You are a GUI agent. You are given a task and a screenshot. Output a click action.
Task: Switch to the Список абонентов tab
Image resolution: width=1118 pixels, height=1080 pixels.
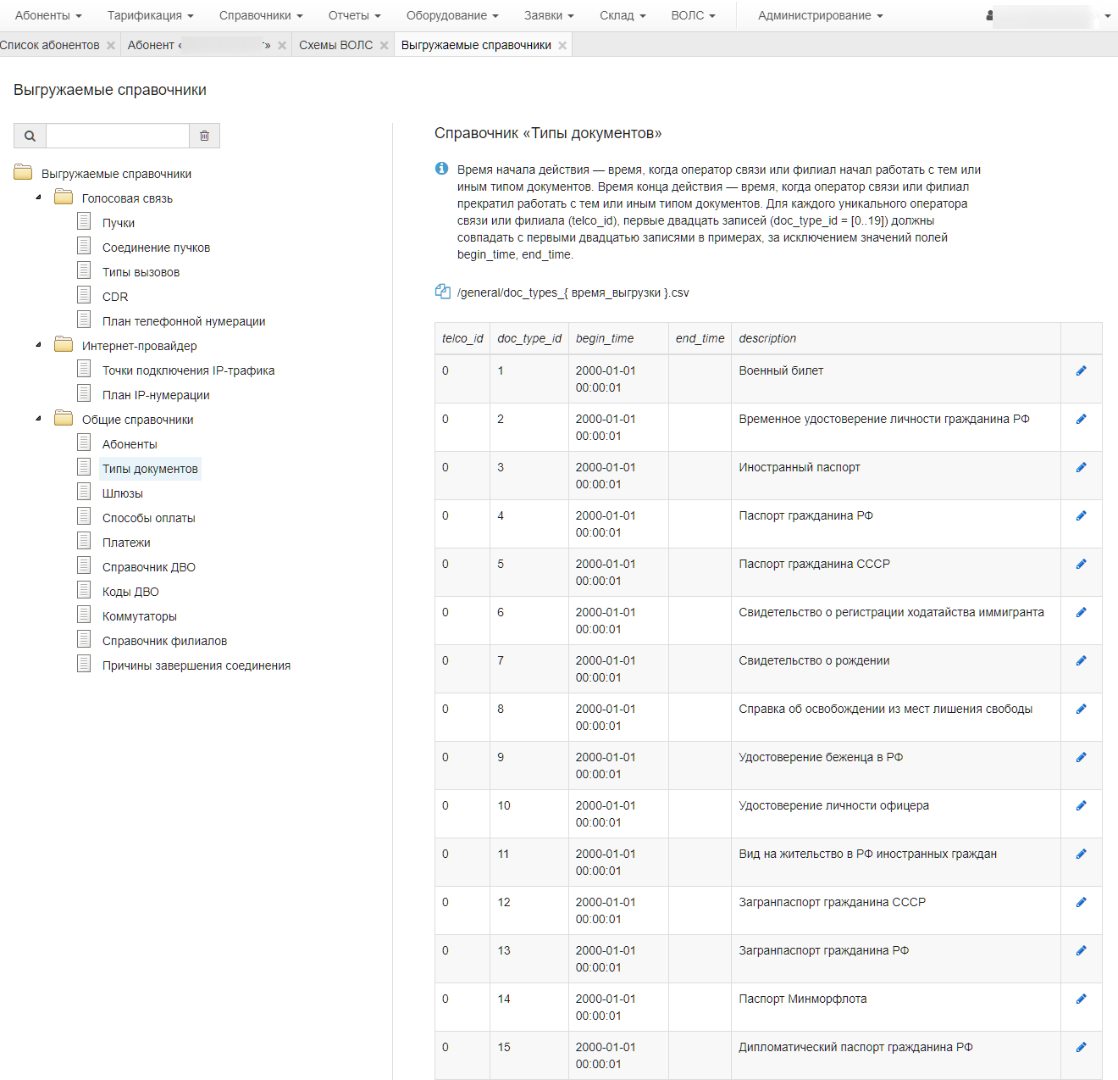coord(50,45)
